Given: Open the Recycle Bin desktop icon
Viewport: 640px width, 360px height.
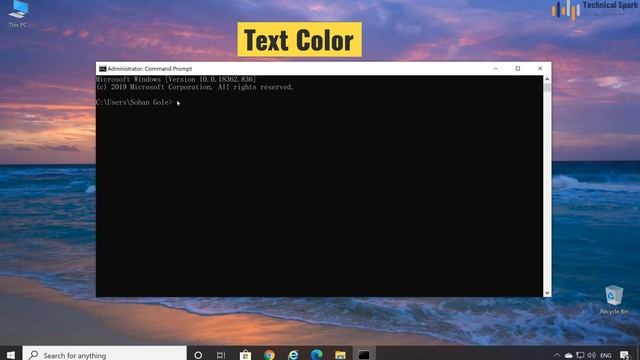Looking at the screenshot, I should pyautogui.click(x=614, y=300).
